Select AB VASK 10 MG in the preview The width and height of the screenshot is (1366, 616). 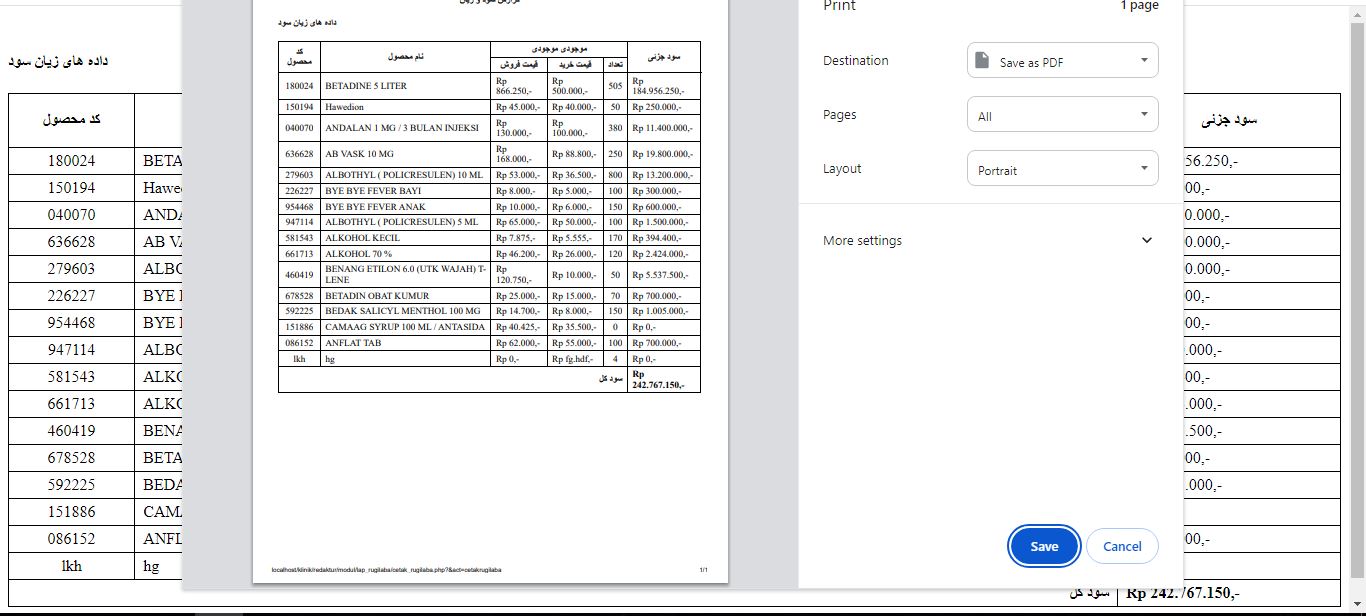click(x=360, y=154)
